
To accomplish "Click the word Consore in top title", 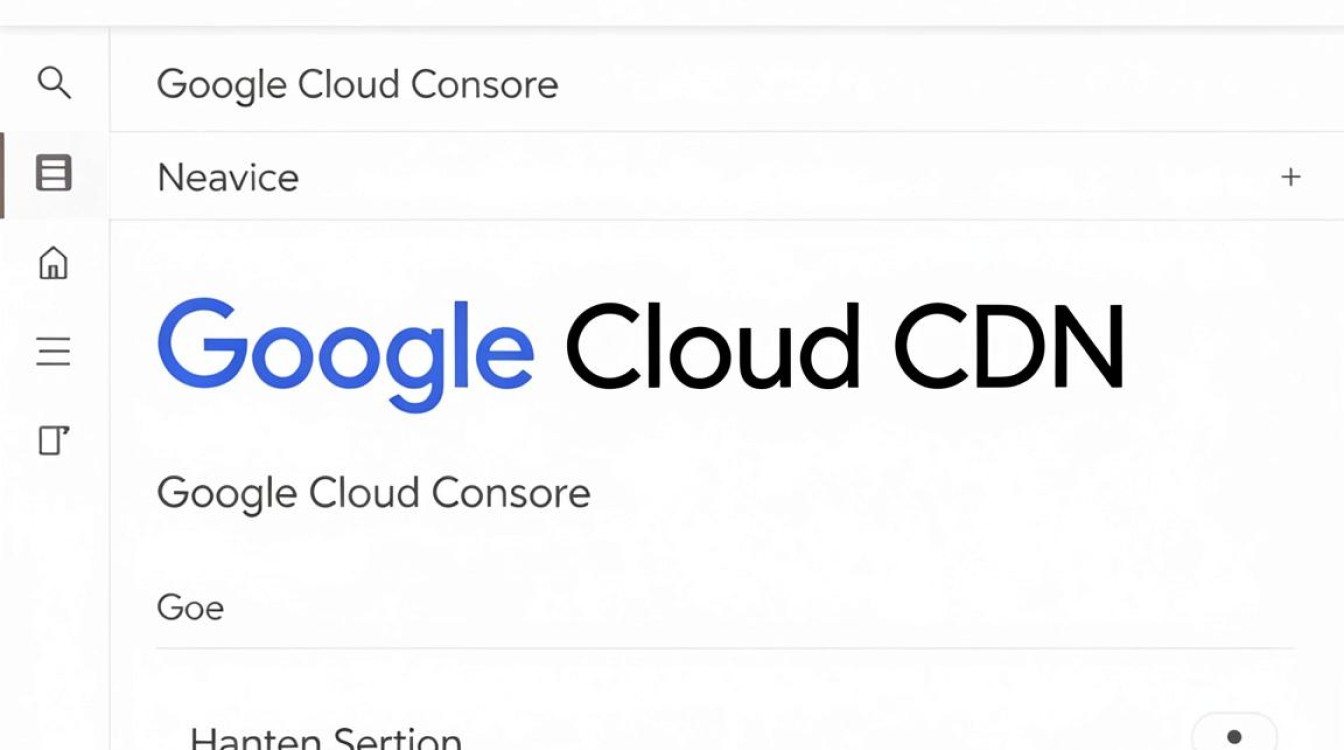I will click(x=485, y=84).
